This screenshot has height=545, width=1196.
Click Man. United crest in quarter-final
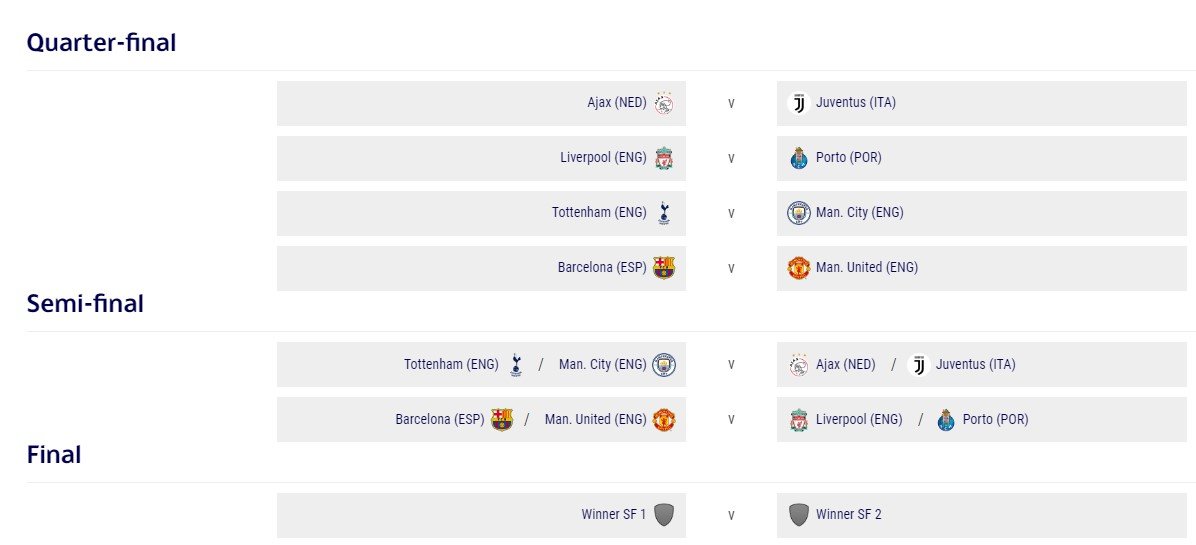tap(799, 268)
